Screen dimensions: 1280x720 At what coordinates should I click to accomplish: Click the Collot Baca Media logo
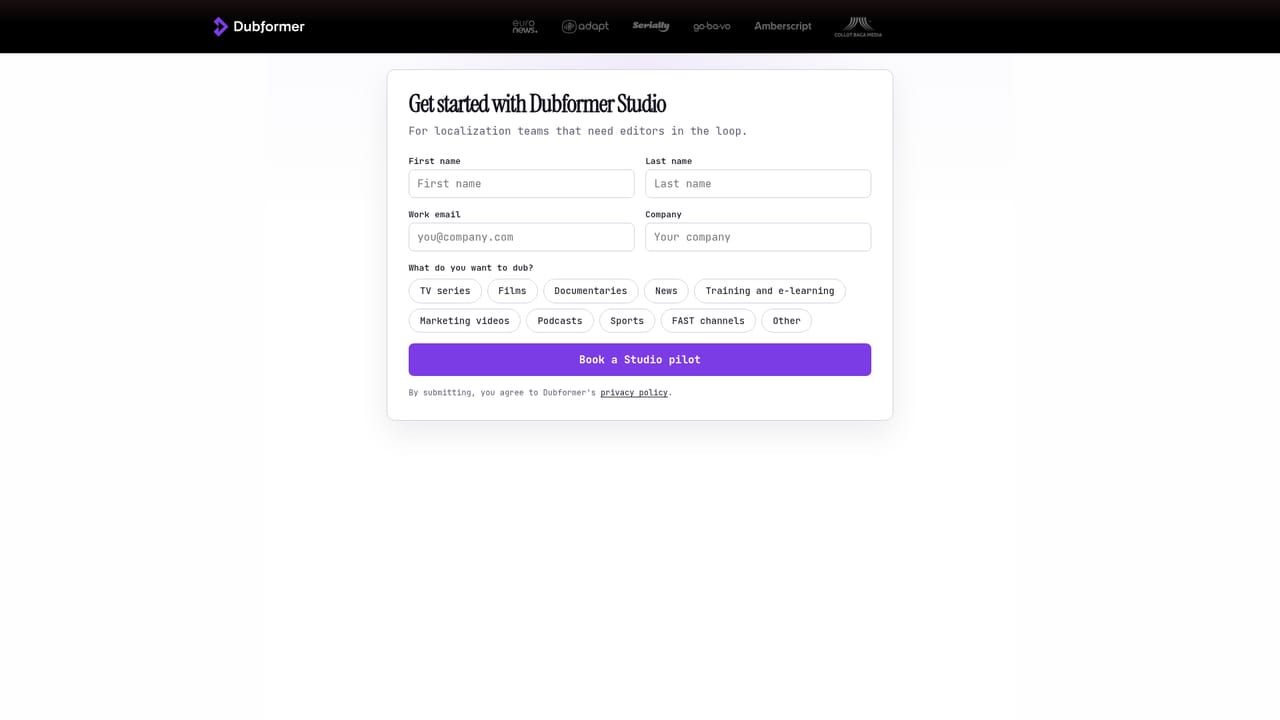pyautogui.click(x=858, y=27)
